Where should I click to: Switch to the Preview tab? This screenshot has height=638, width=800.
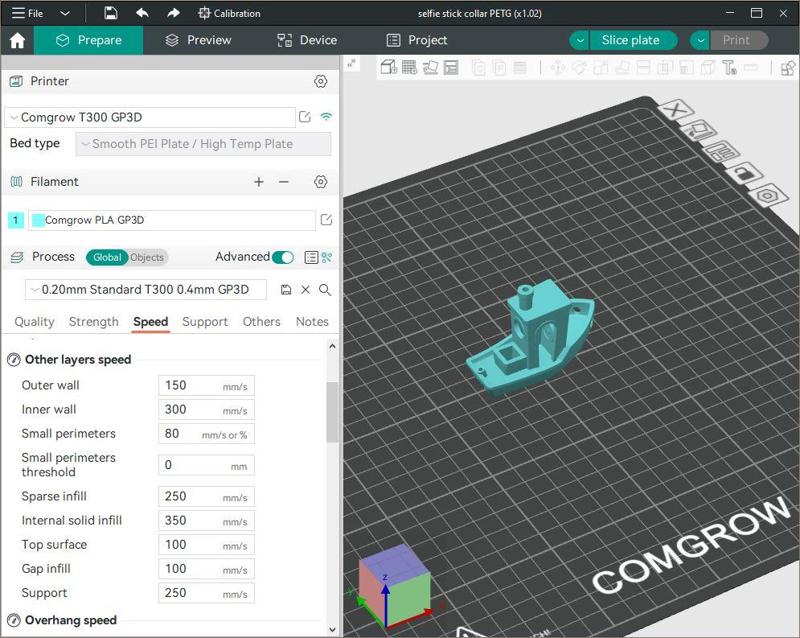coord(198,40)
